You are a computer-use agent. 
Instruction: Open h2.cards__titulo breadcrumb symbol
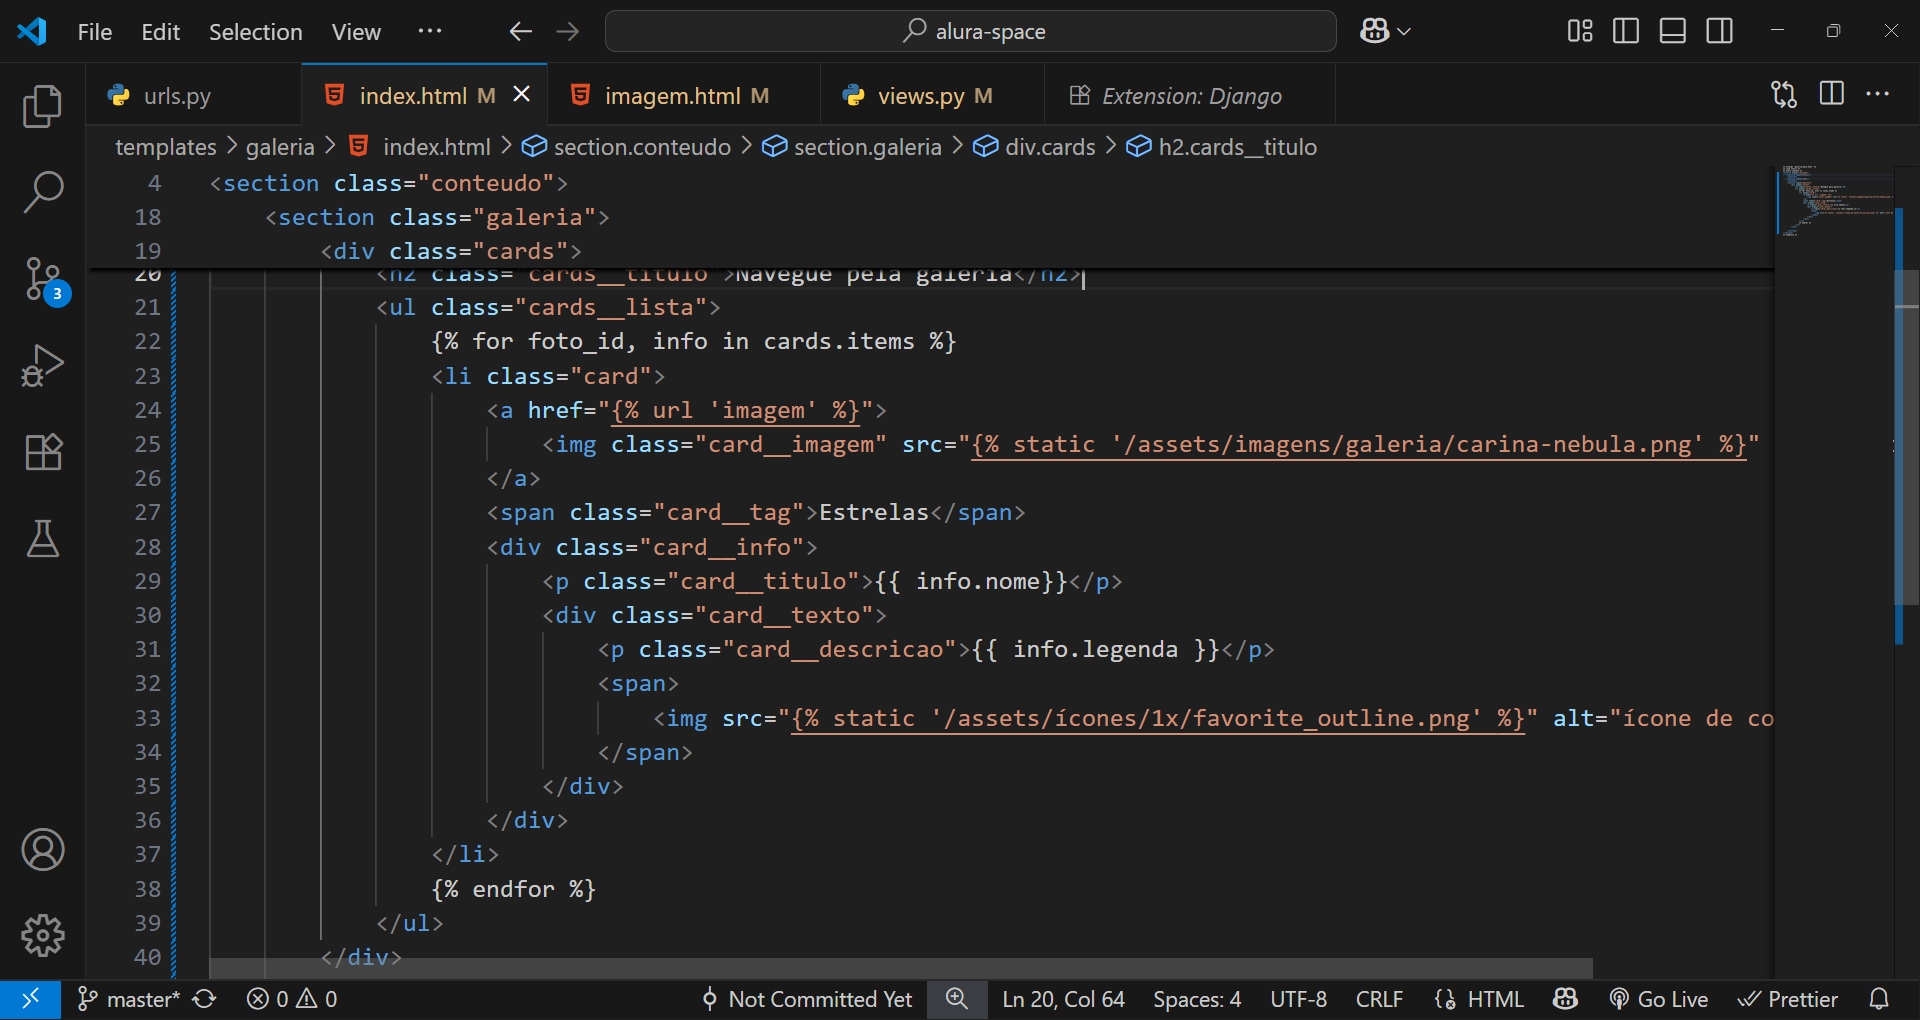1237,147
